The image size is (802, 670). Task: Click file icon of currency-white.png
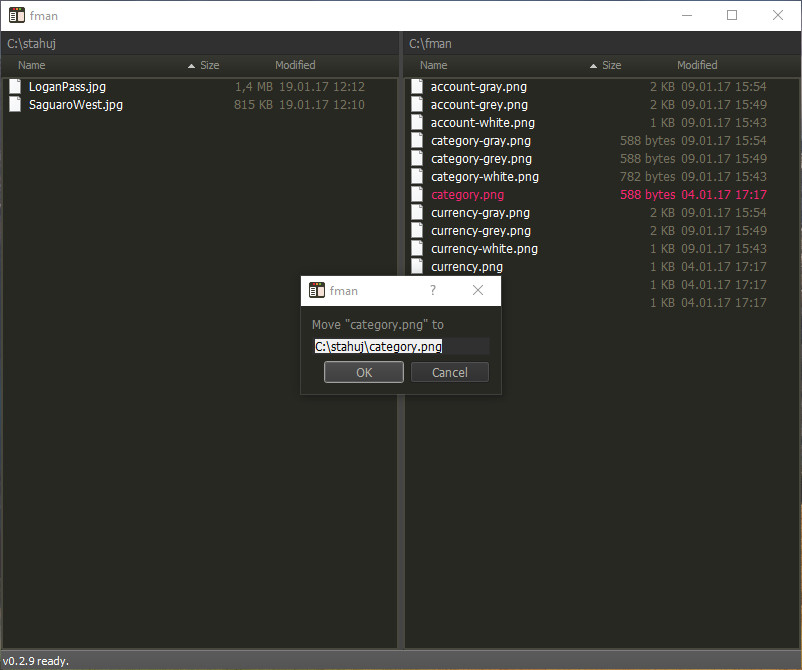pos(417,249)
